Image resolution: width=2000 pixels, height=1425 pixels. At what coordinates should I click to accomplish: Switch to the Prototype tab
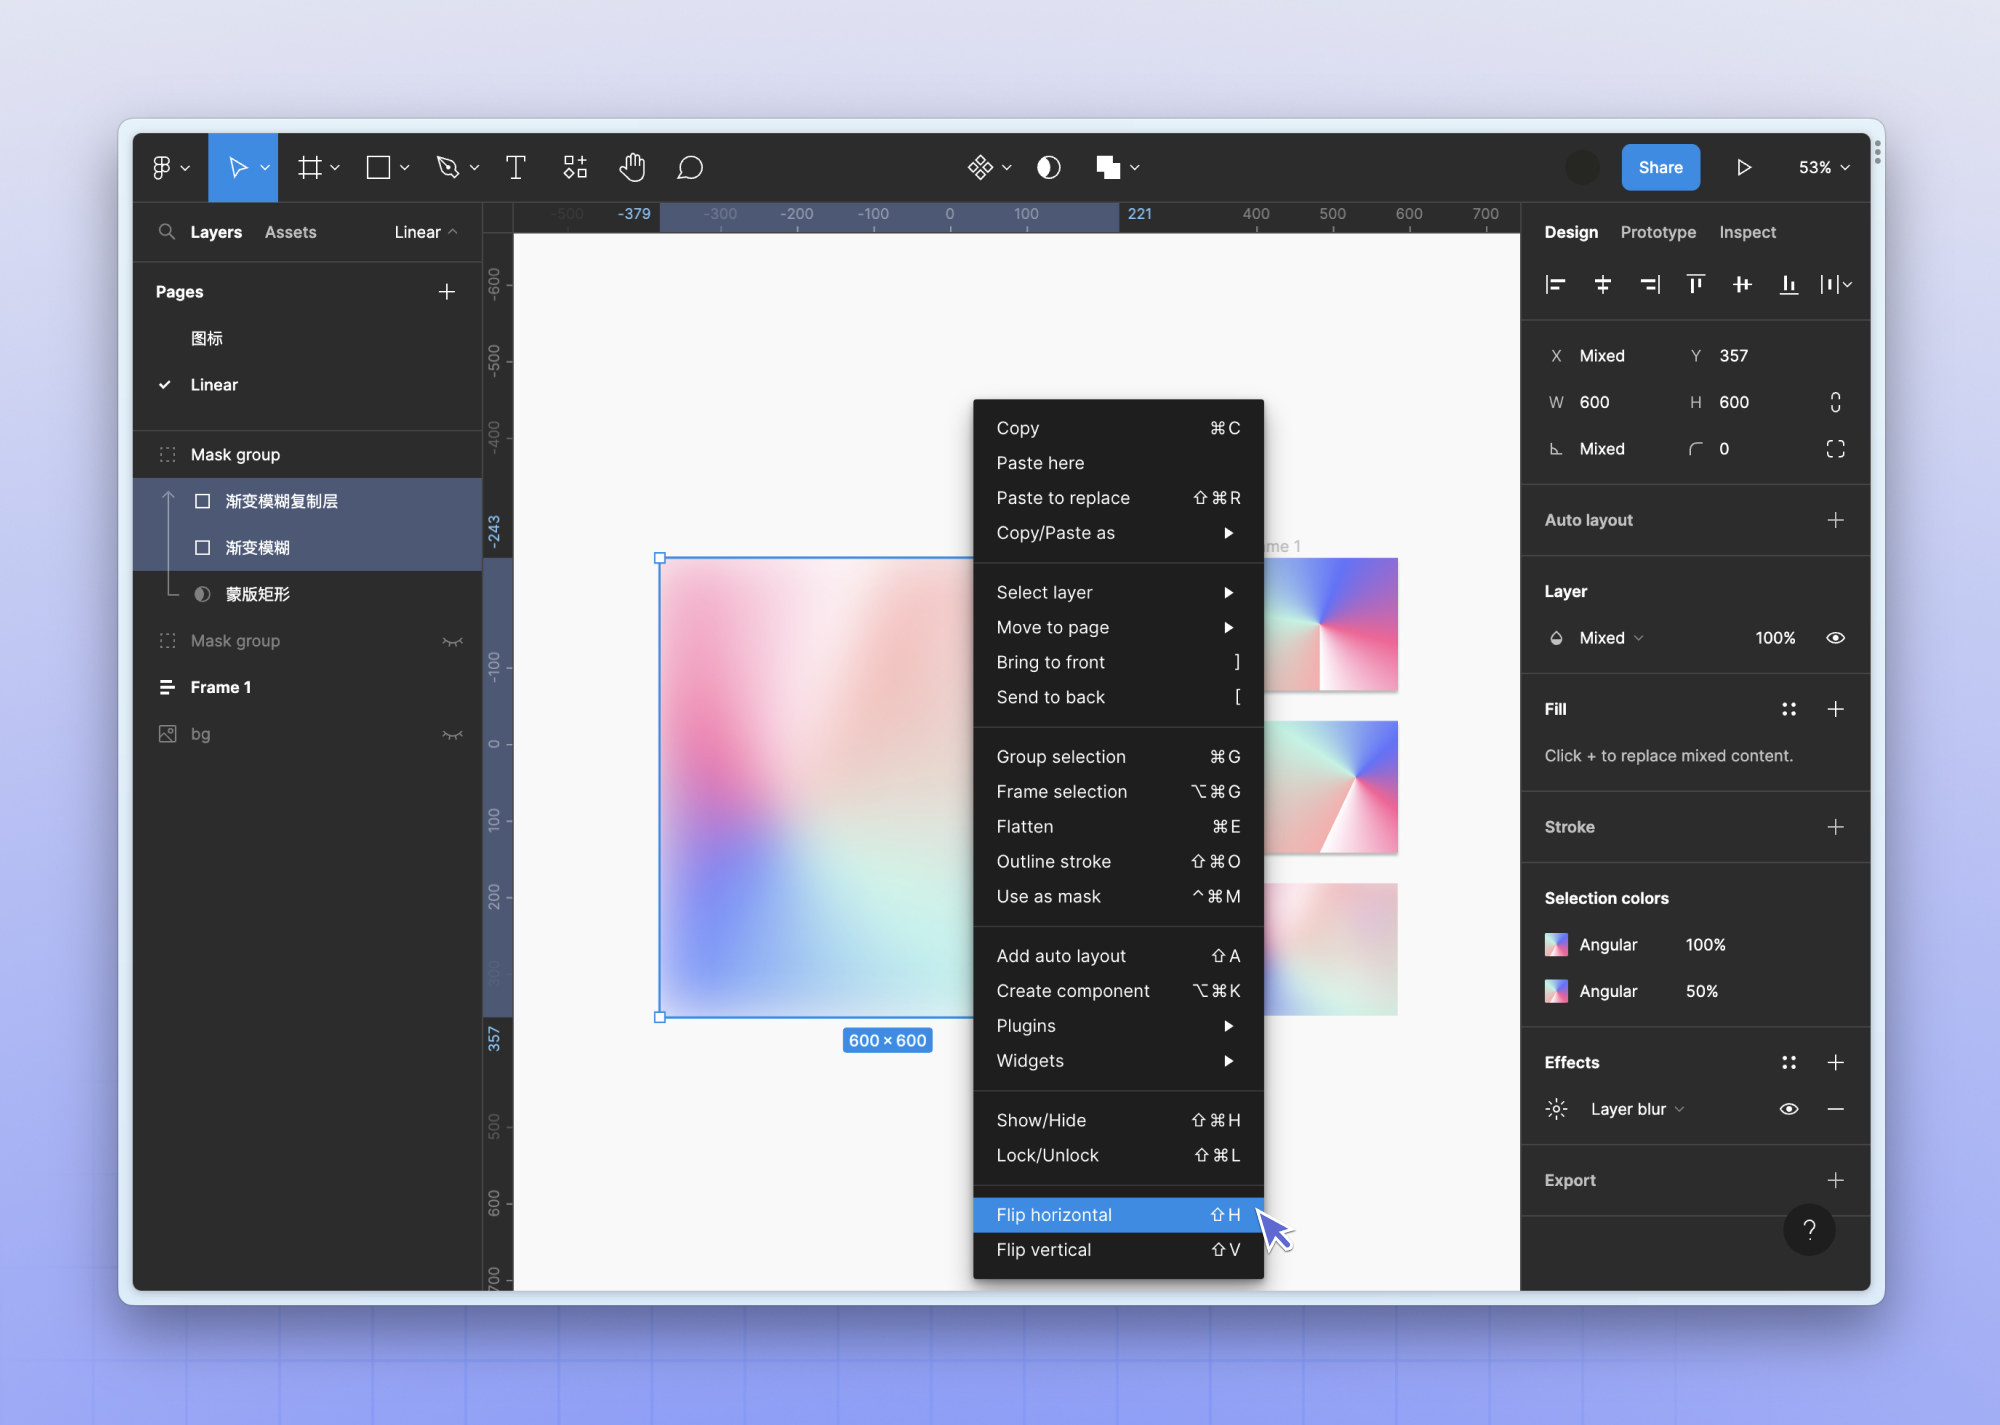pyautogui.click(x=1658, y=232)
